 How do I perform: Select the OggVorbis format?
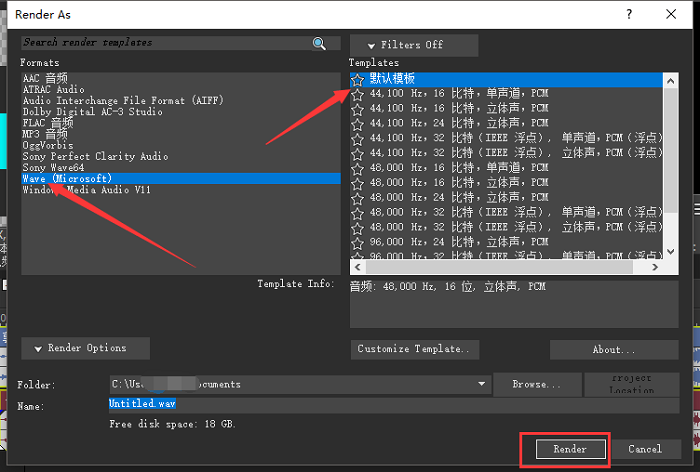(x=181, y=145)
